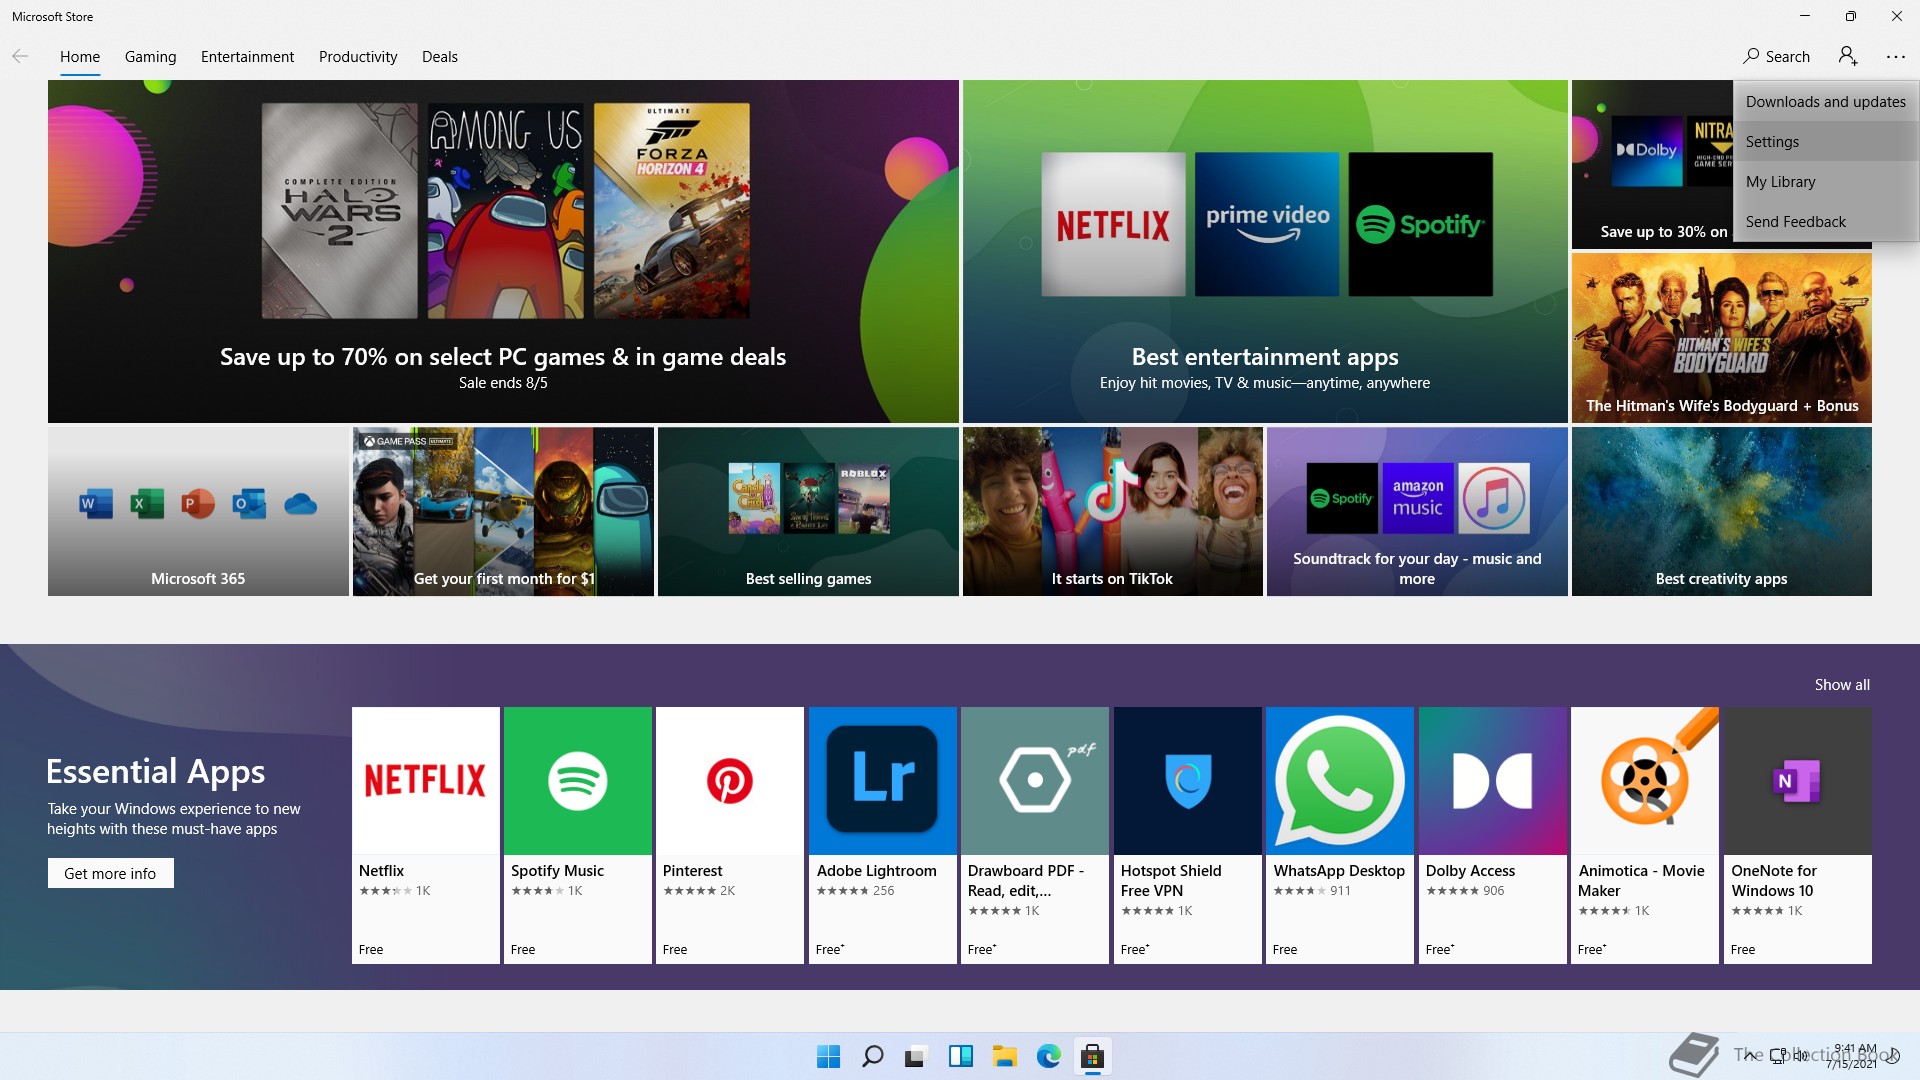
Task: Launch Microsoft Edge from the taskbar
Action: [1049, 1056]
